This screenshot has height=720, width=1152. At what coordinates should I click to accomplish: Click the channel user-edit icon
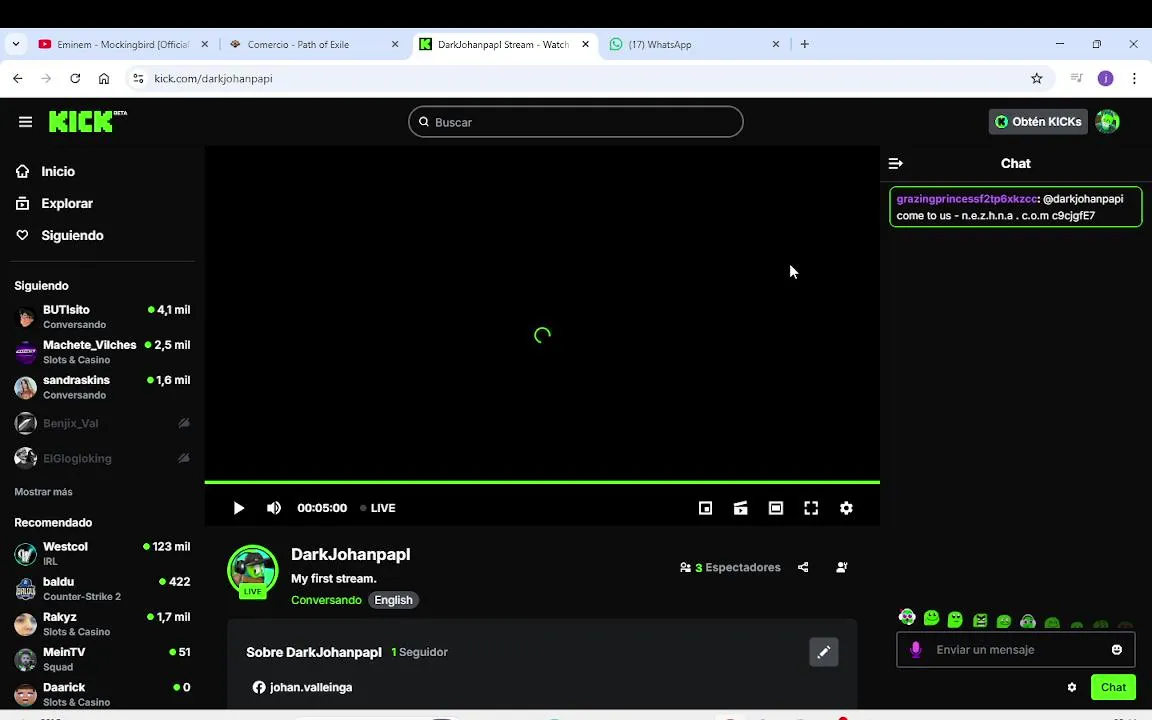842,567
